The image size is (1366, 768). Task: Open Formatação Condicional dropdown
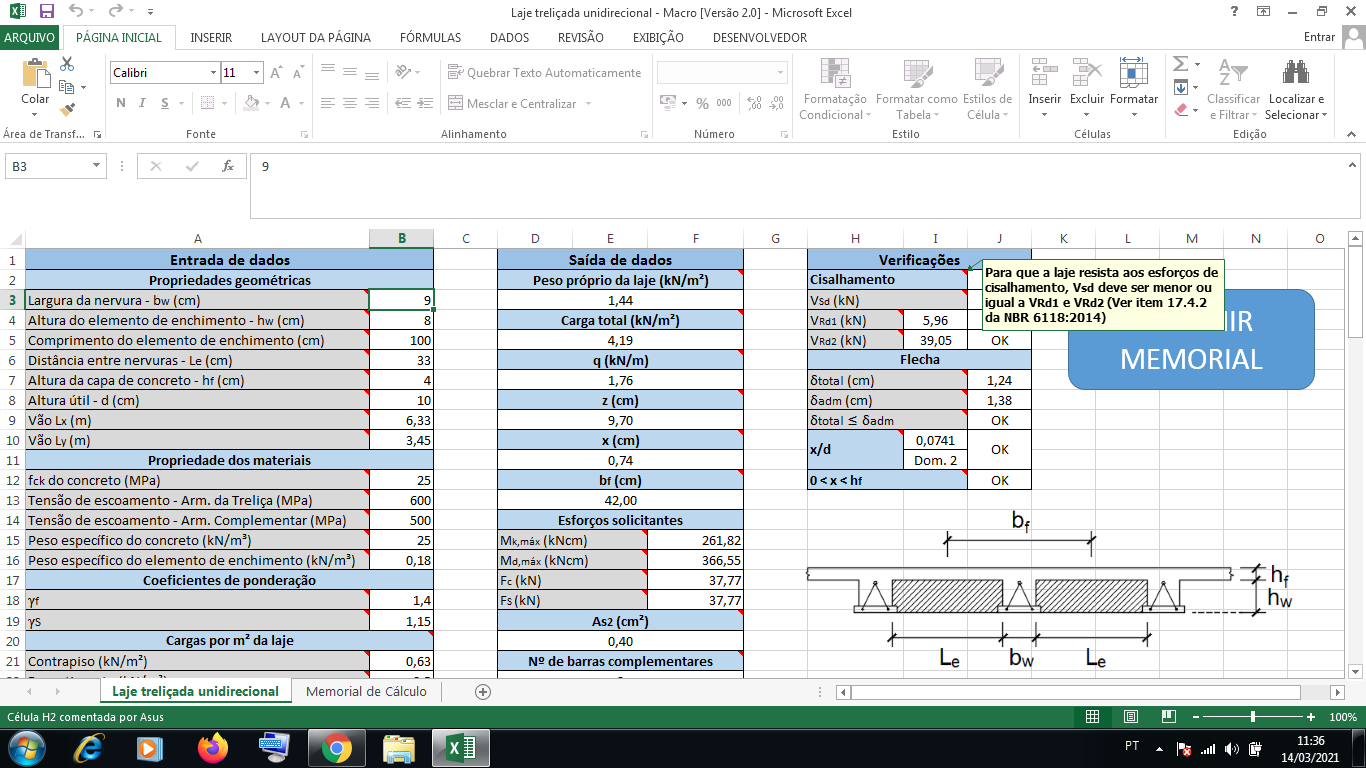[x=835, y=88]
